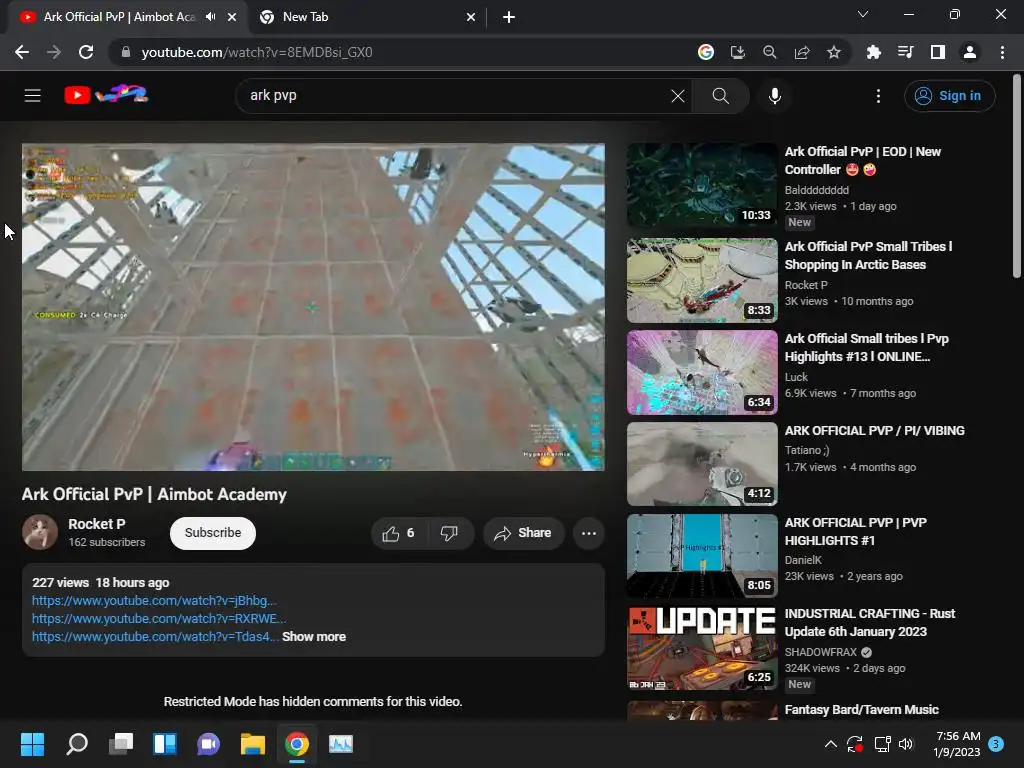Viewport: 1024px width, 768px height.
Task: Open a new browser tab
Action: pos(509,18)
